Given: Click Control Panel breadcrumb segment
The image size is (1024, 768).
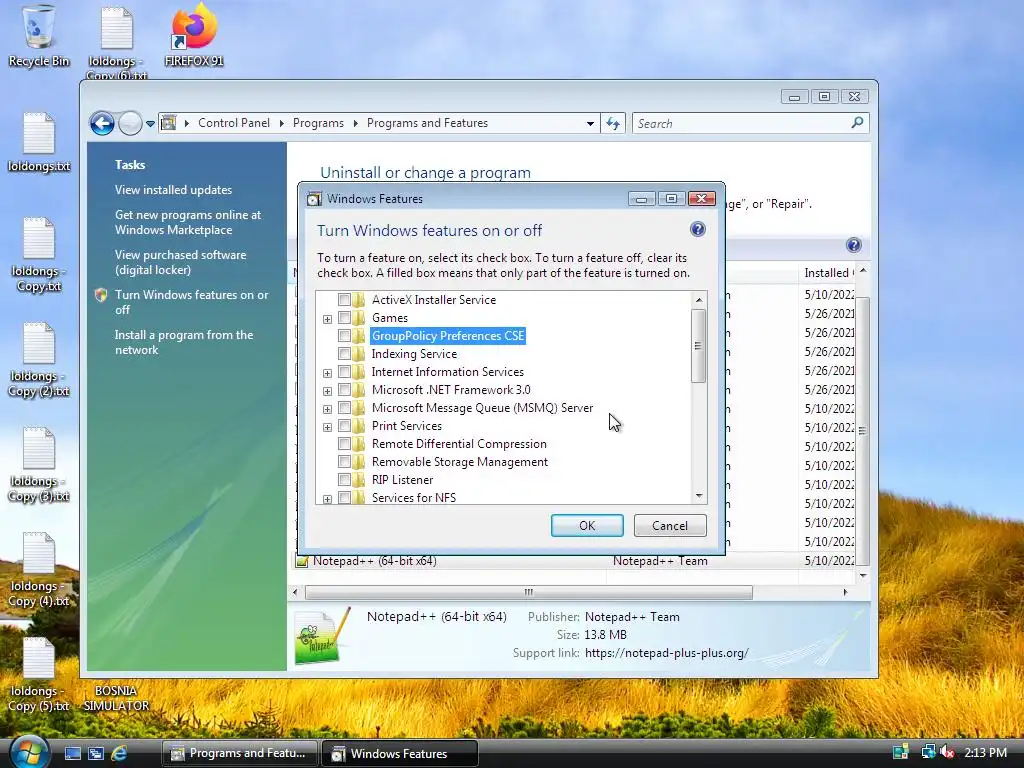Looking at the screenshot, I should pos(234,123).
